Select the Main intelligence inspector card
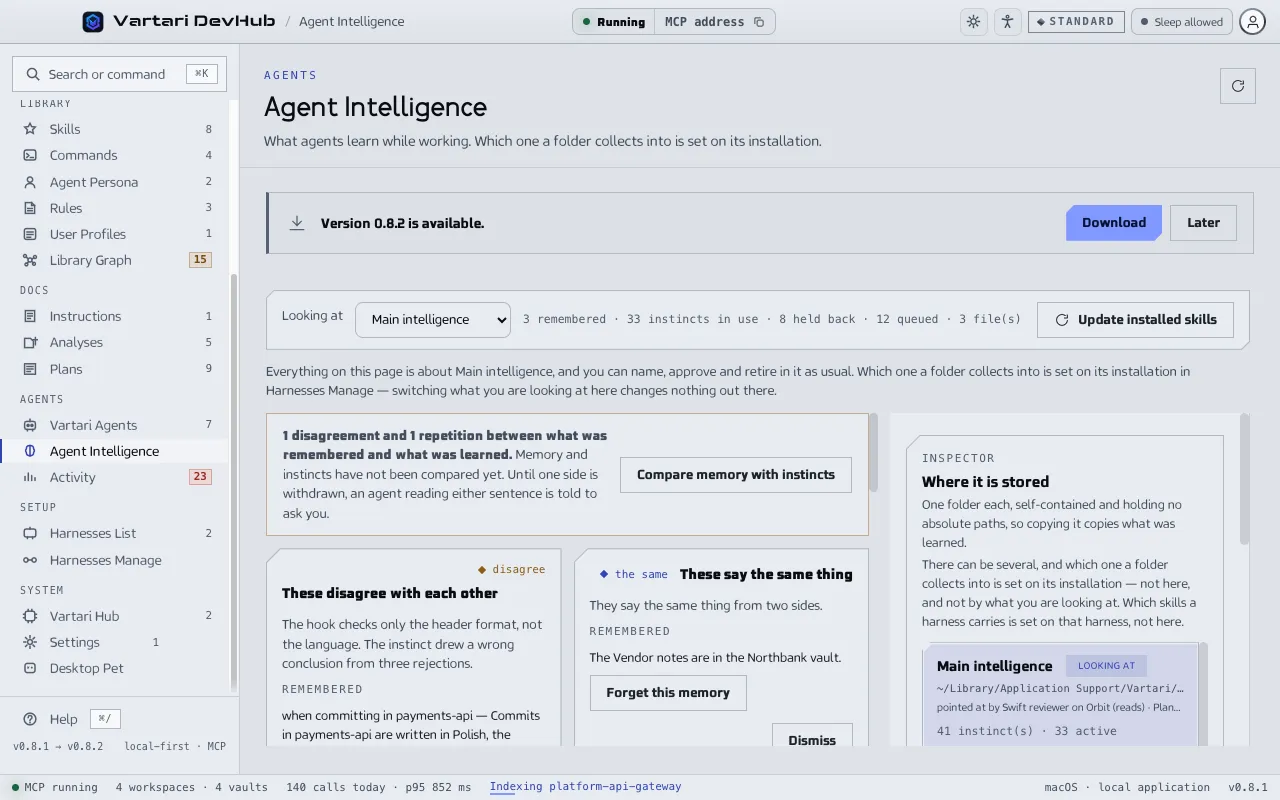Viewport: 1280px width, 800px height. [x=1060, y=695]
